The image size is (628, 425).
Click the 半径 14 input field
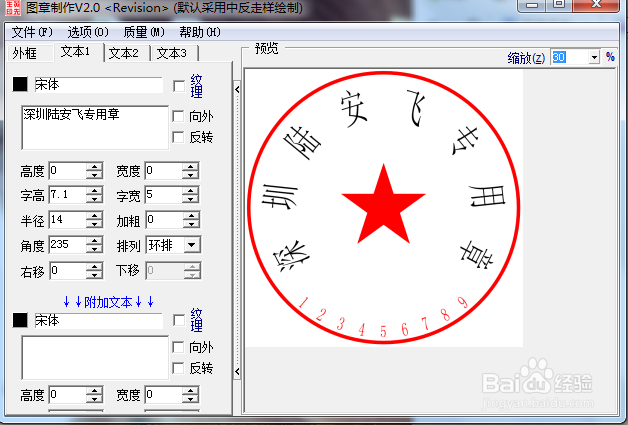(67, 220)
